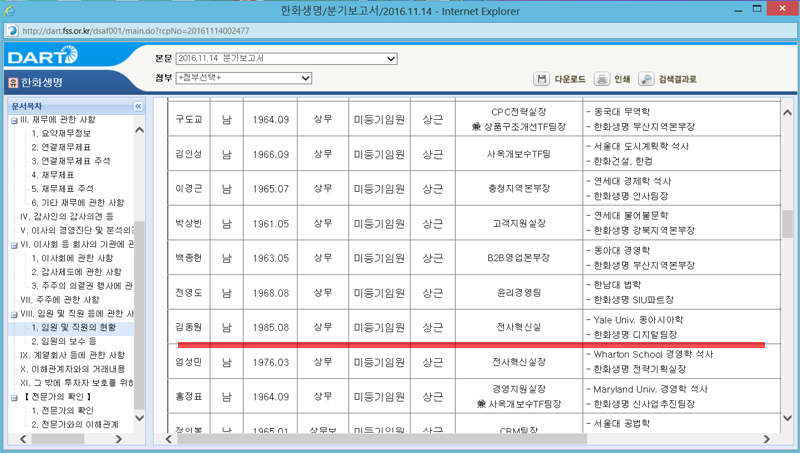The height and width of the screenshot is (453, 800).
Task: Open 1. 요약재무정보 in the index
Action: [x=61, y=133]
